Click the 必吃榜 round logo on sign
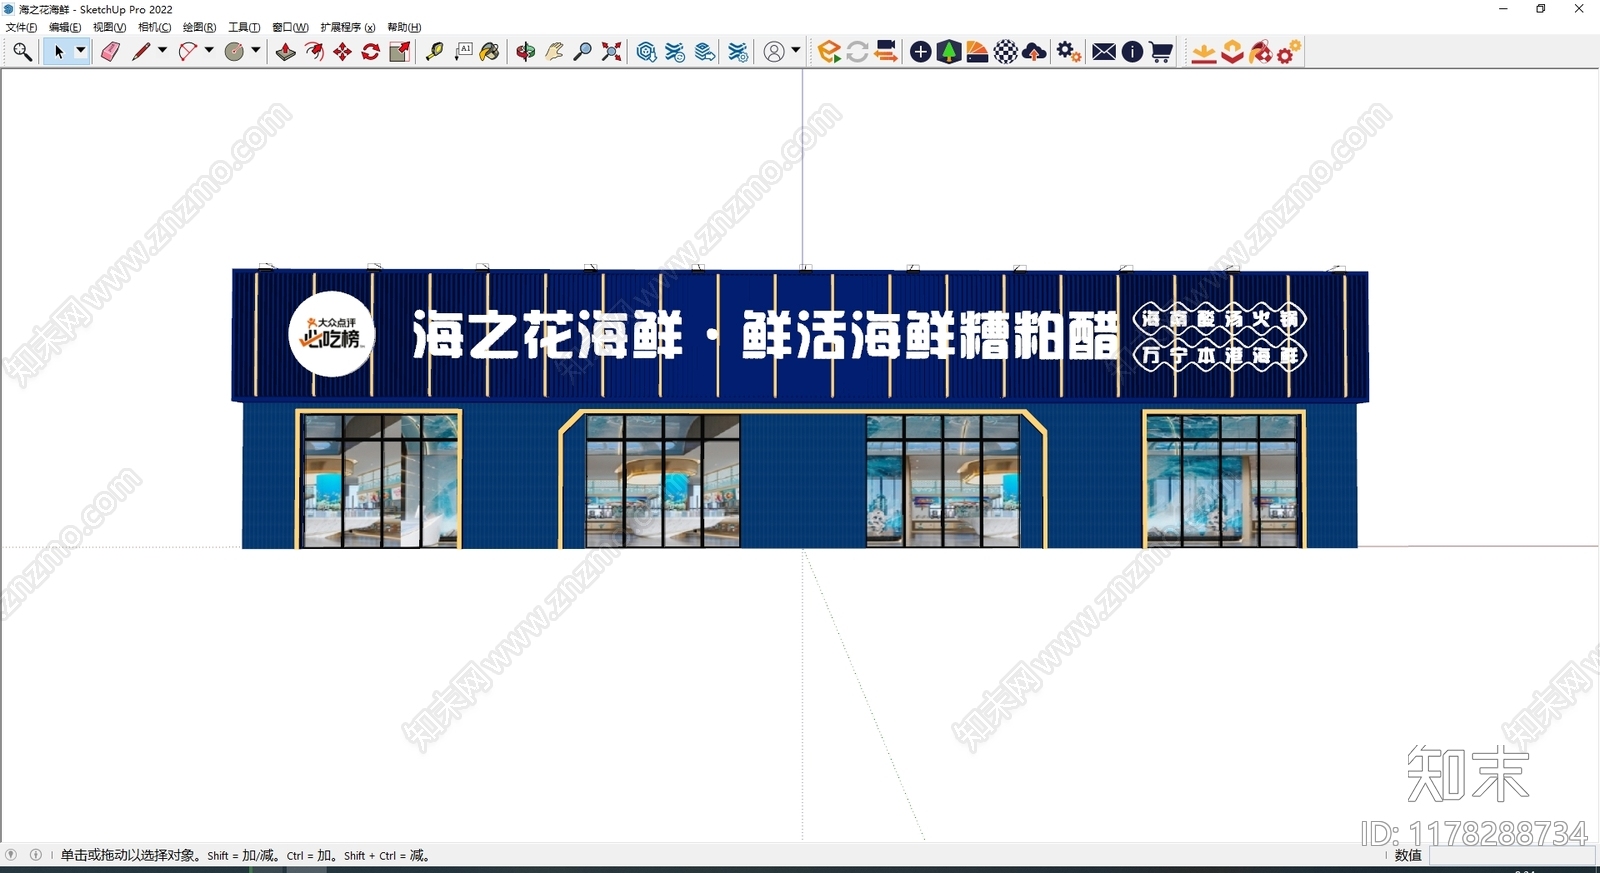 332,334
